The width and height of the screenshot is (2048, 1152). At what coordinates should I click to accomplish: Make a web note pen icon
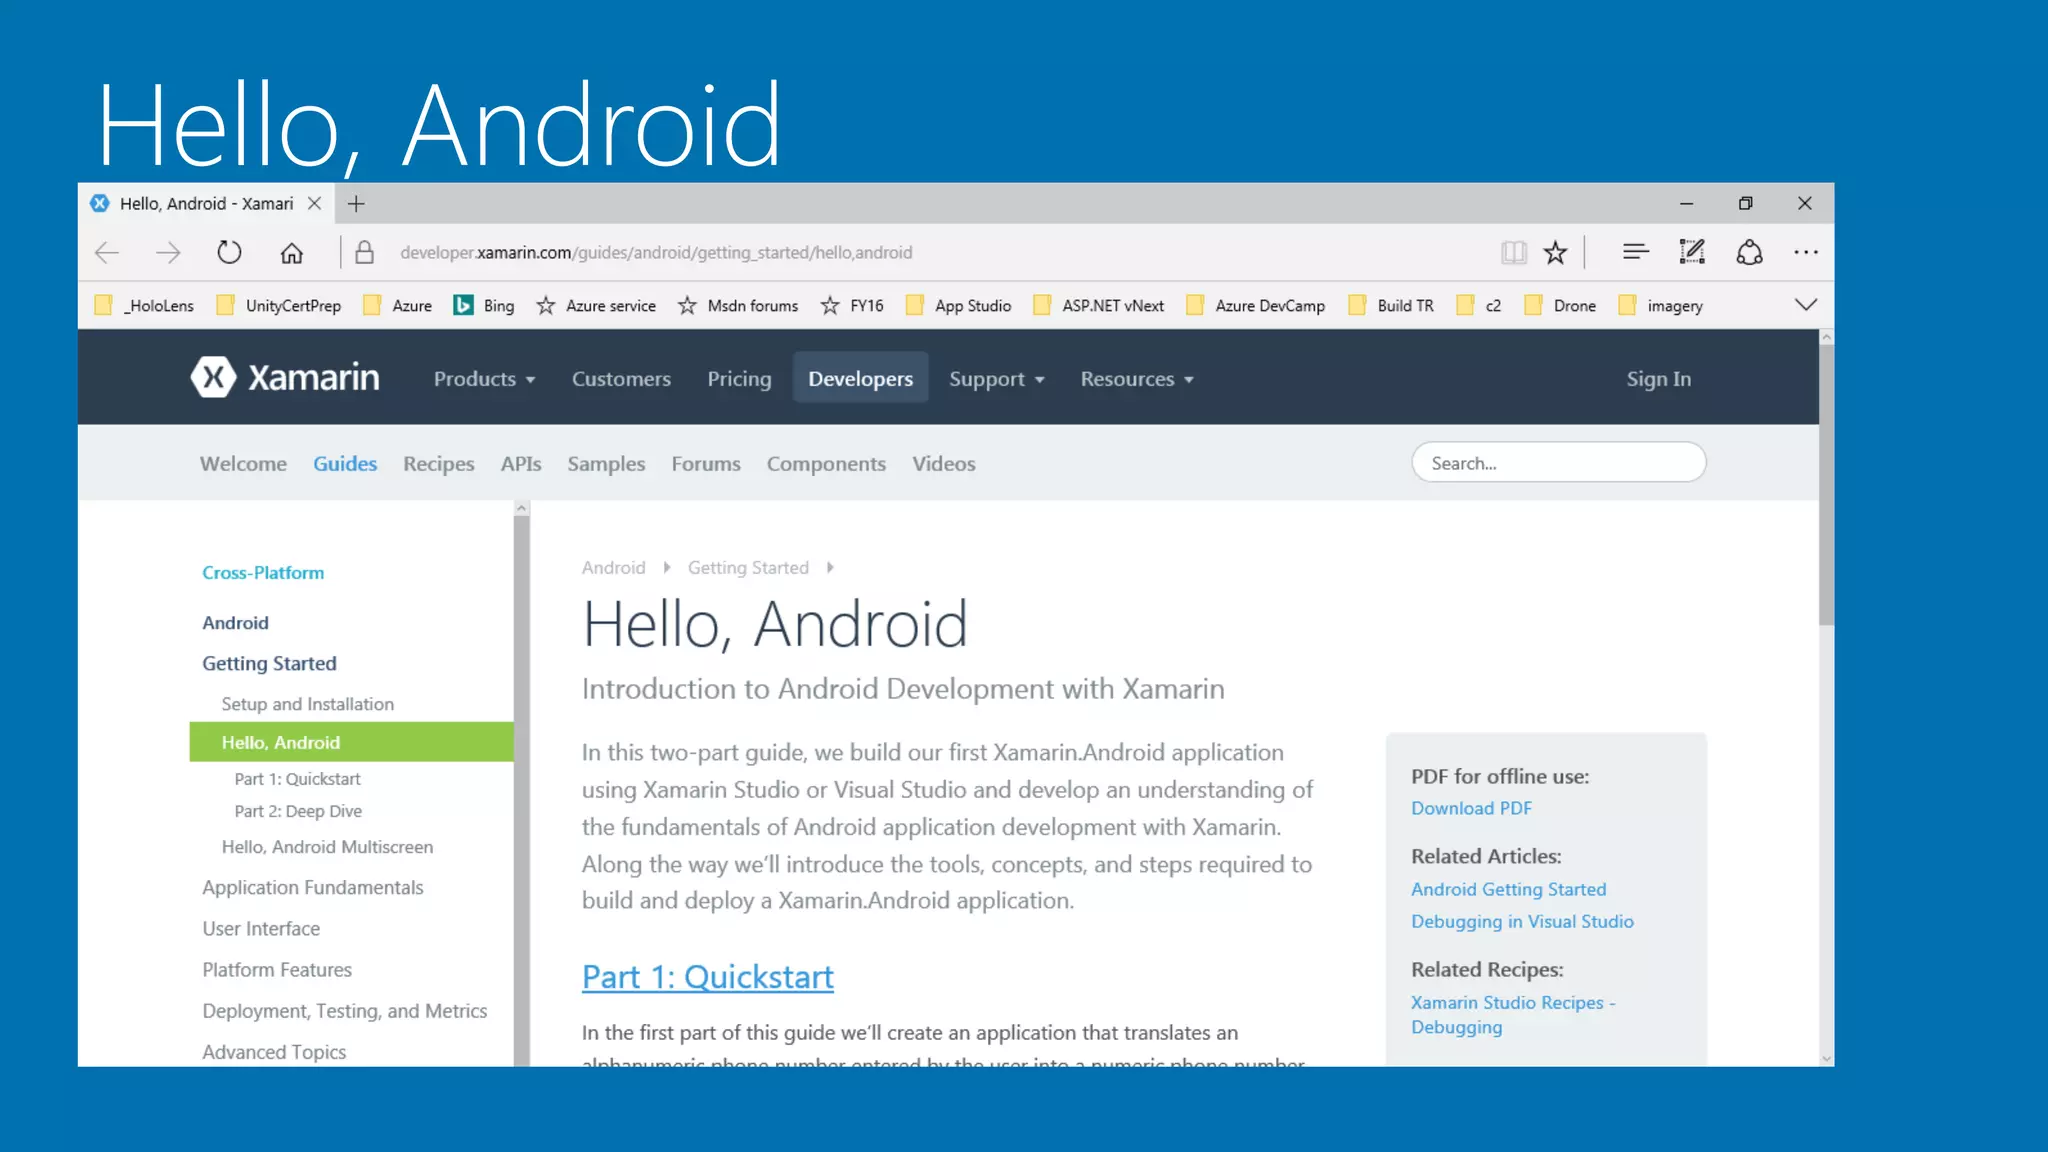pyautogui.click(x=1692, y=252)
